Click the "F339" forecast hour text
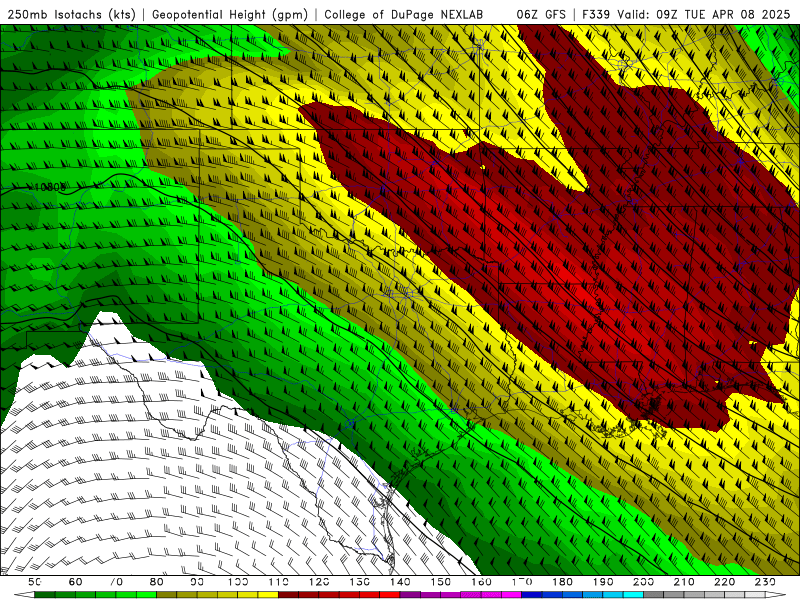This screenshot has height=600, width=800. 596,15
